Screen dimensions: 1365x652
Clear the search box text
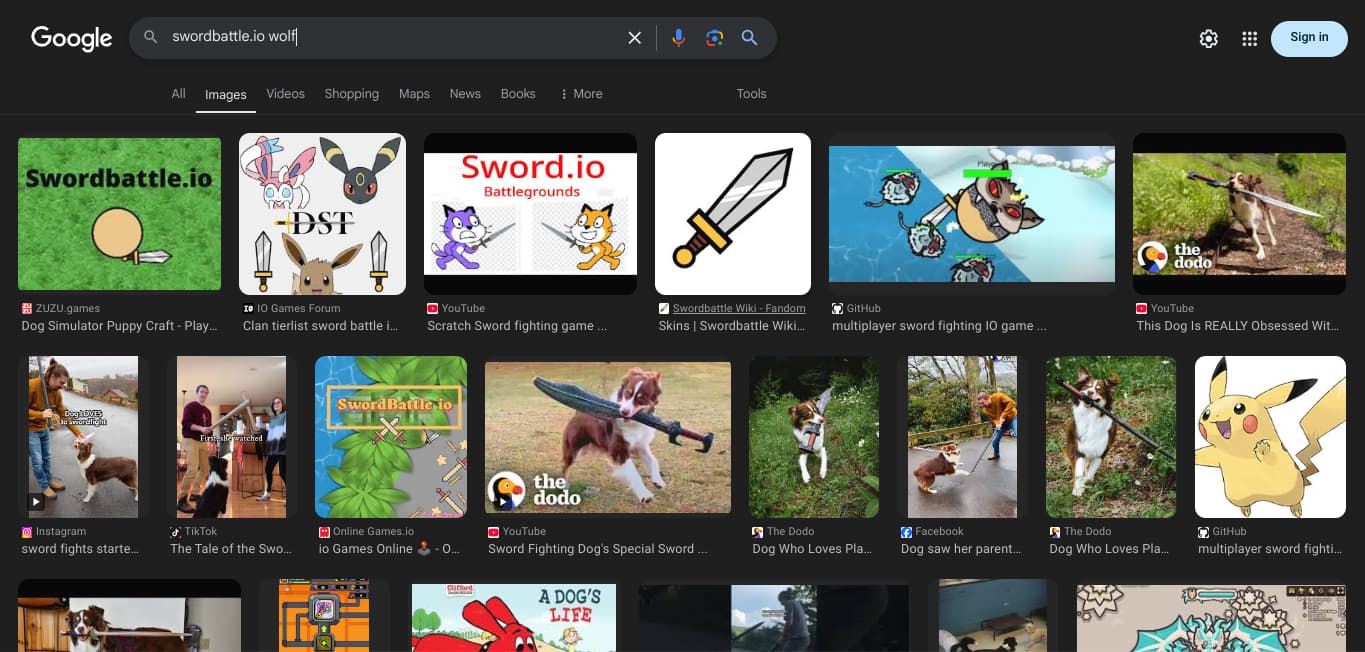point(634,38)
